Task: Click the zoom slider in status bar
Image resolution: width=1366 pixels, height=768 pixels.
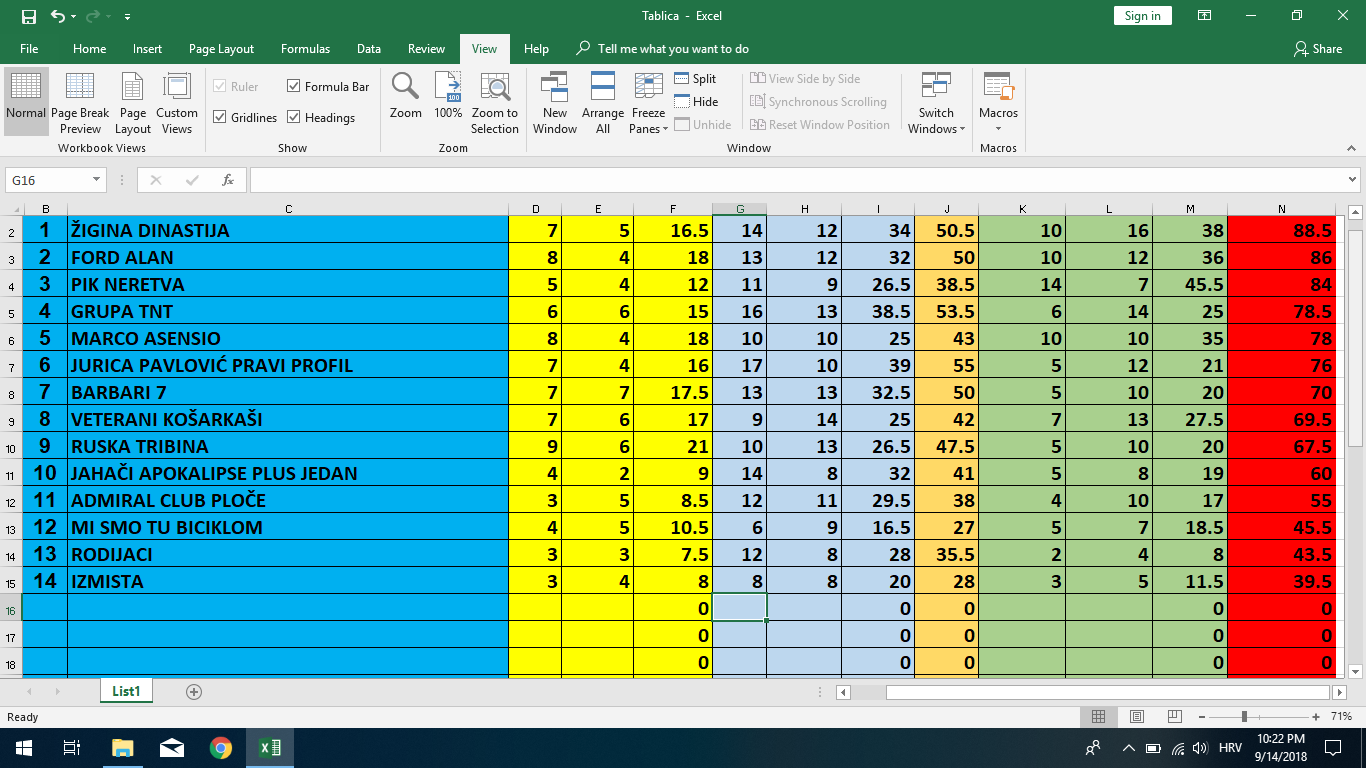Action: click(1244, 717)
